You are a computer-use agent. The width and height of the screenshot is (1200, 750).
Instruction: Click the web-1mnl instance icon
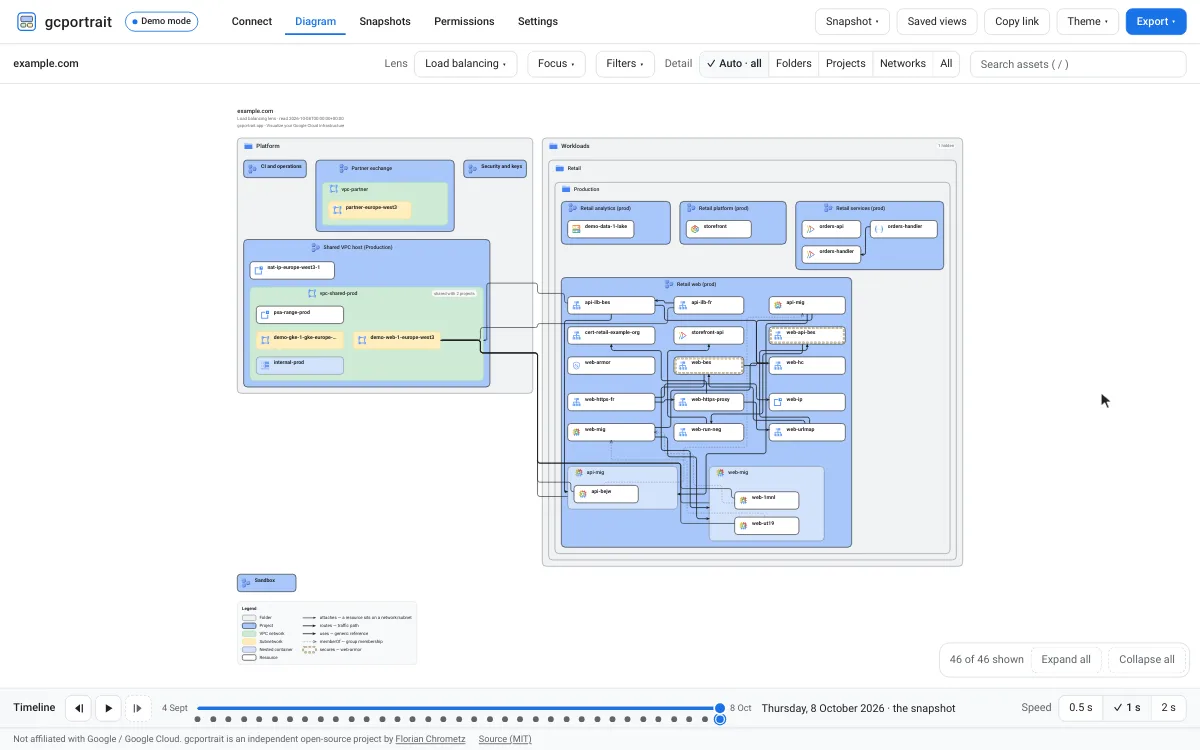742,498
